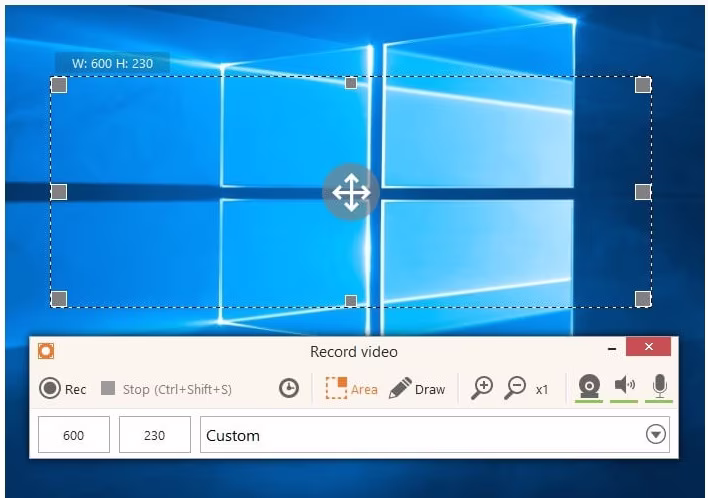Click the top-right selection handle
Screen dimensions: 708x498
643,85
